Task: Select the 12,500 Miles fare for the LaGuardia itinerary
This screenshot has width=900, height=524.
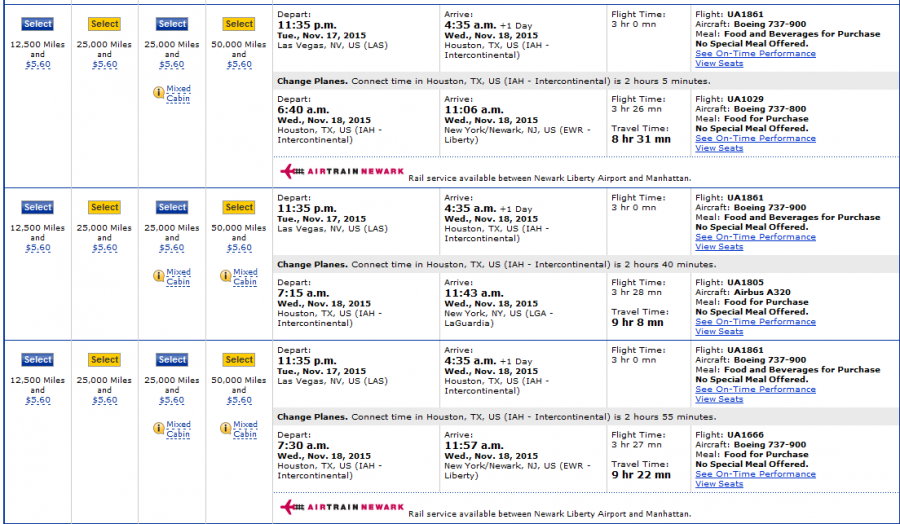Action: [37, 207]
